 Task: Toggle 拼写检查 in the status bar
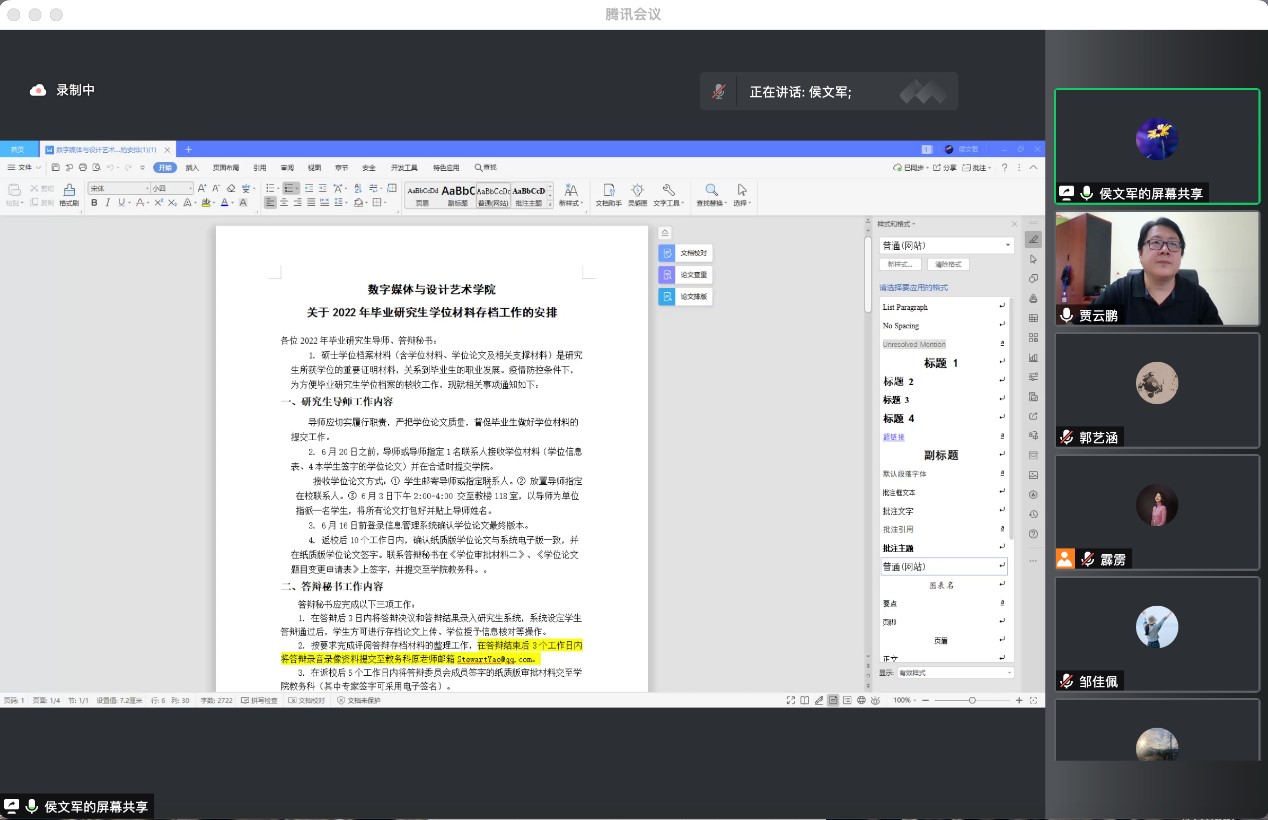260,700
